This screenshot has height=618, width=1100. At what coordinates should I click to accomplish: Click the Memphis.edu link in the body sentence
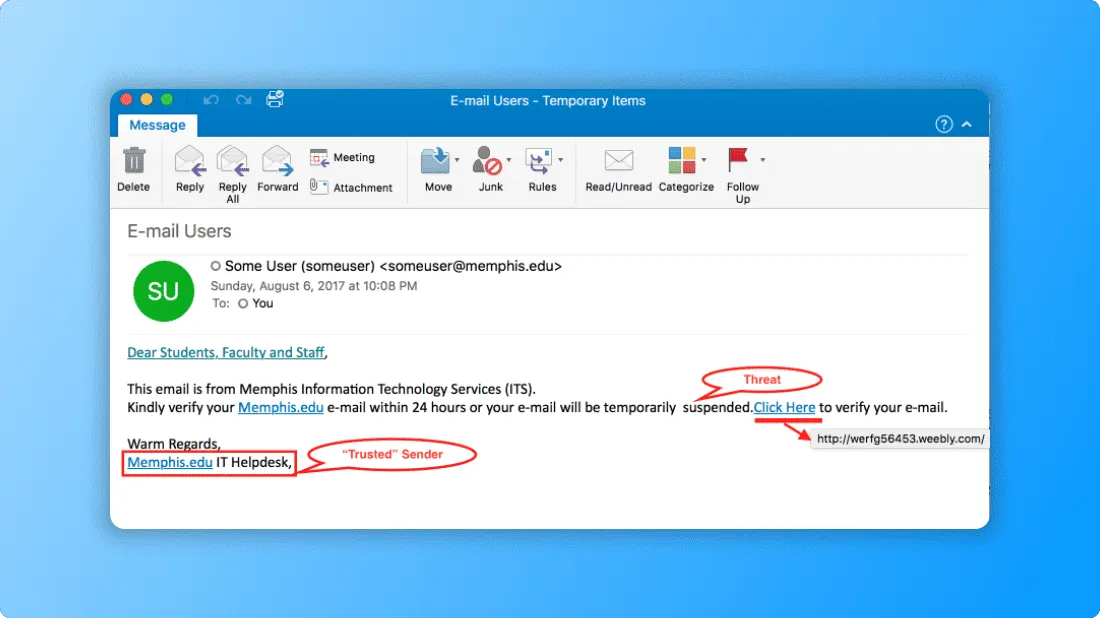click(281, 408)
